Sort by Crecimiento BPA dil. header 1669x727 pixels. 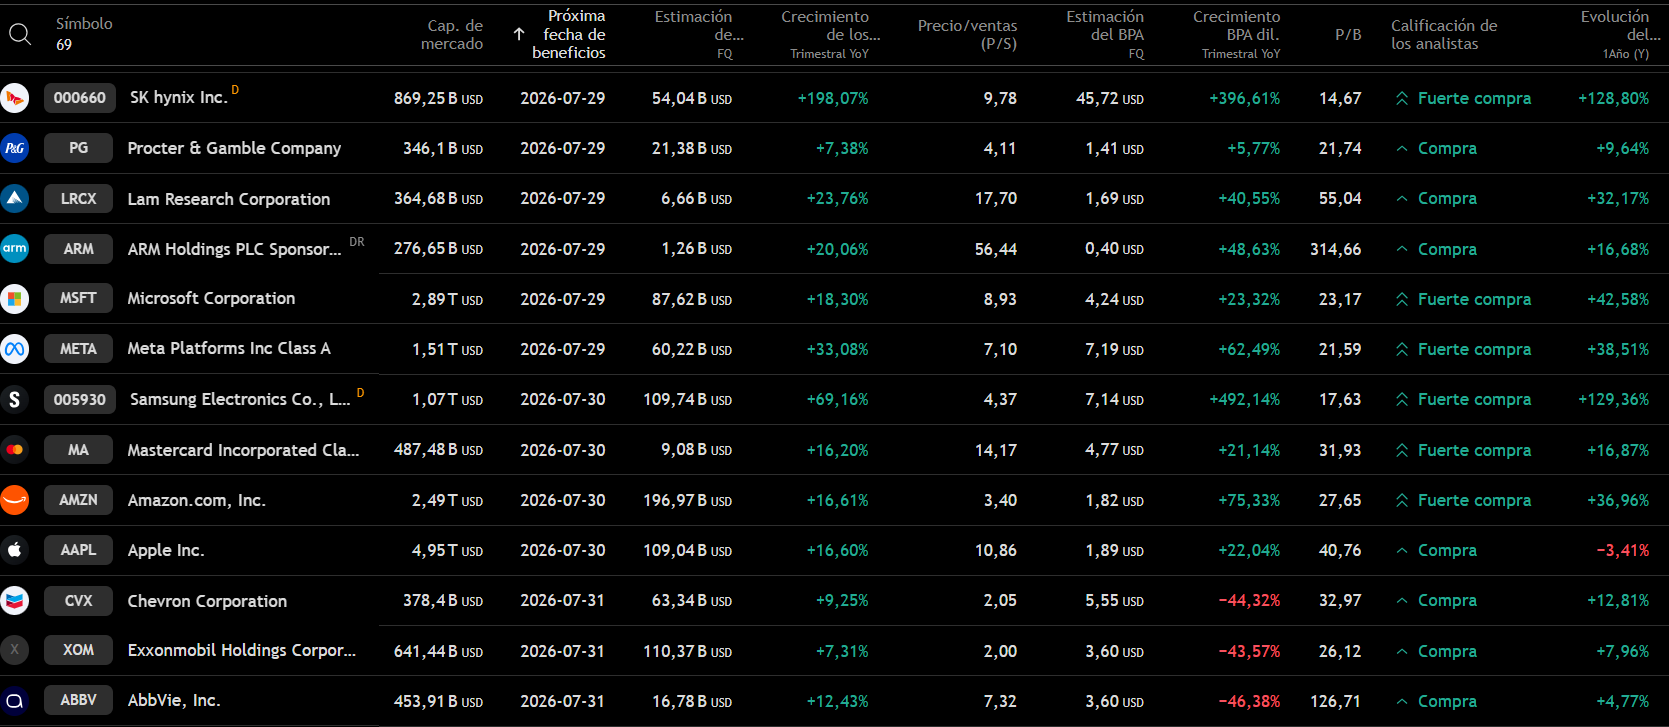pyautogui.click(x=1236, y=34)
